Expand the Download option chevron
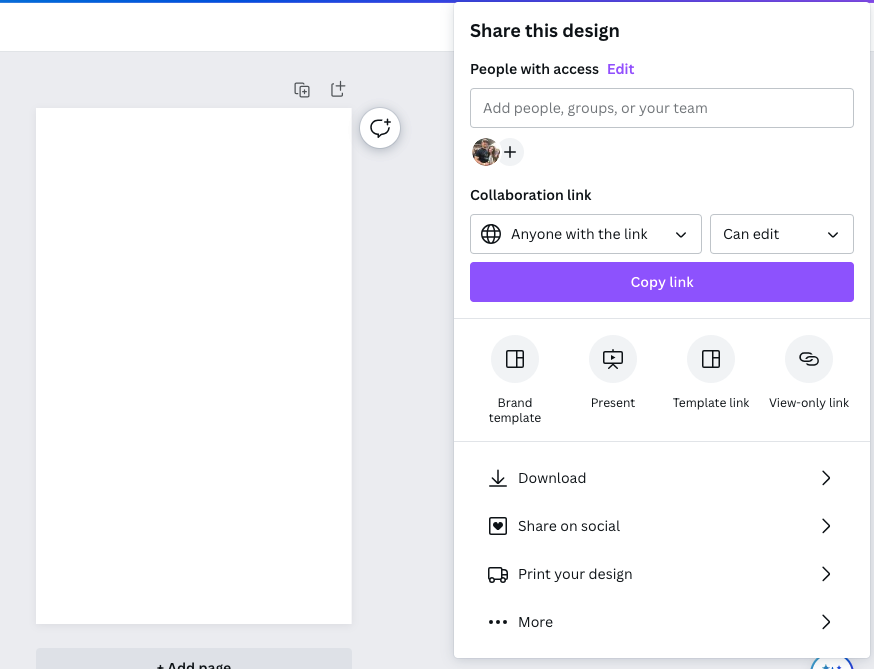Screen dimensions: 874x669 point(826,478)
